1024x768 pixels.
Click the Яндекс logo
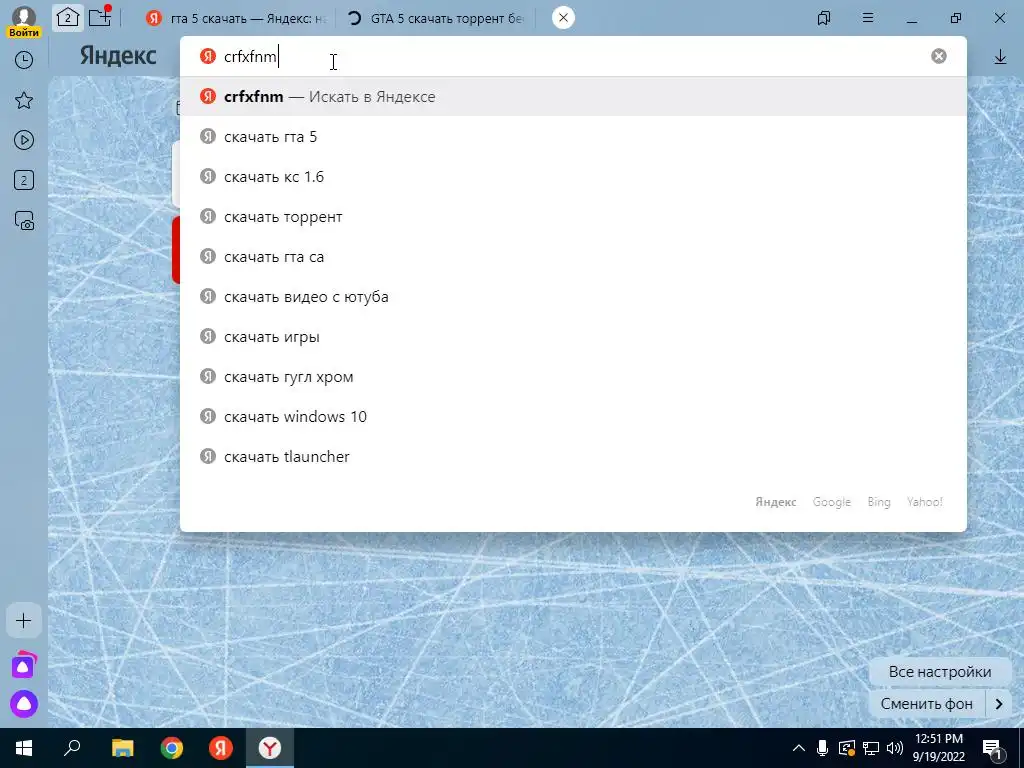(118, 56)
